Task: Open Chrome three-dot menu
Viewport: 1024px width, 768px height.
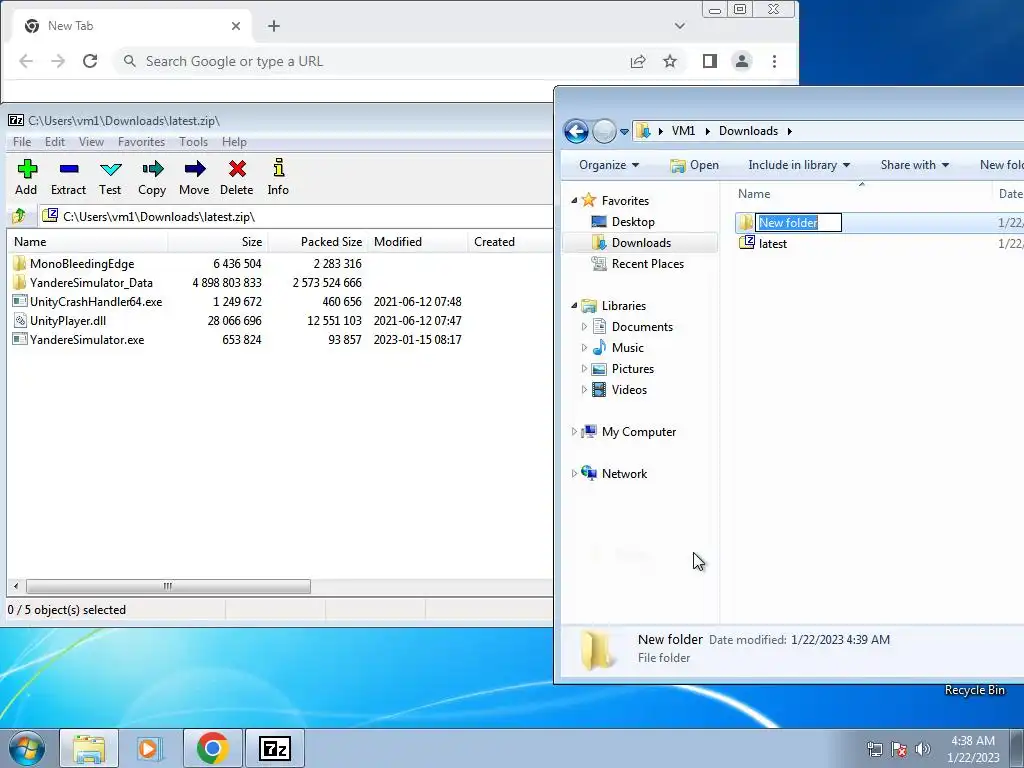Action: 775,61
